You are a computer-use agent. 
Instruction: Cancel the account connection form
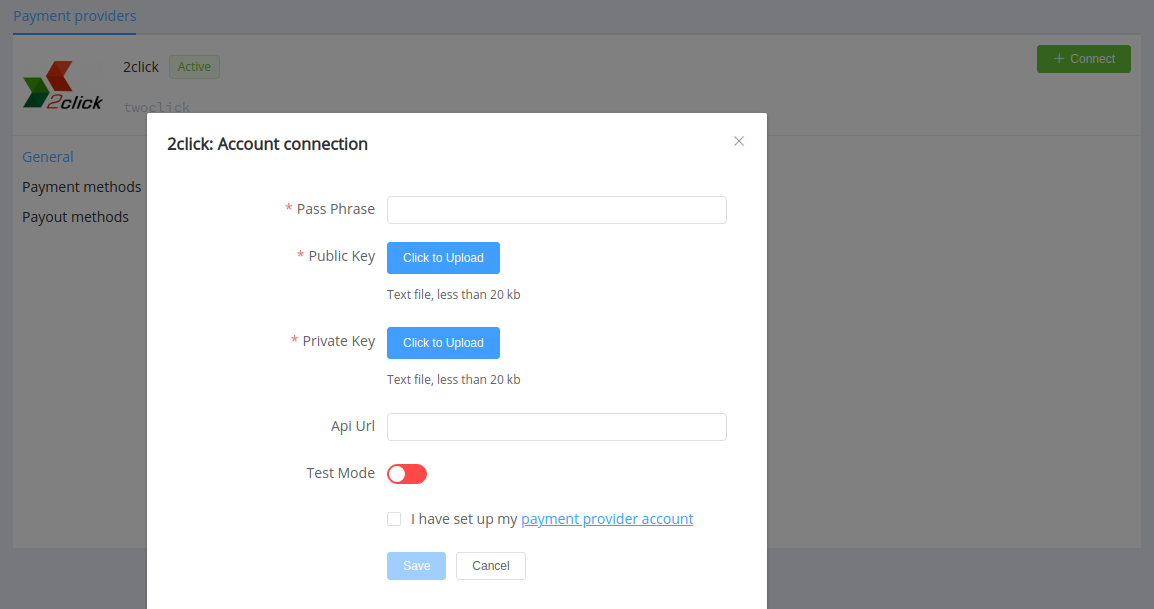pos(491,566)
